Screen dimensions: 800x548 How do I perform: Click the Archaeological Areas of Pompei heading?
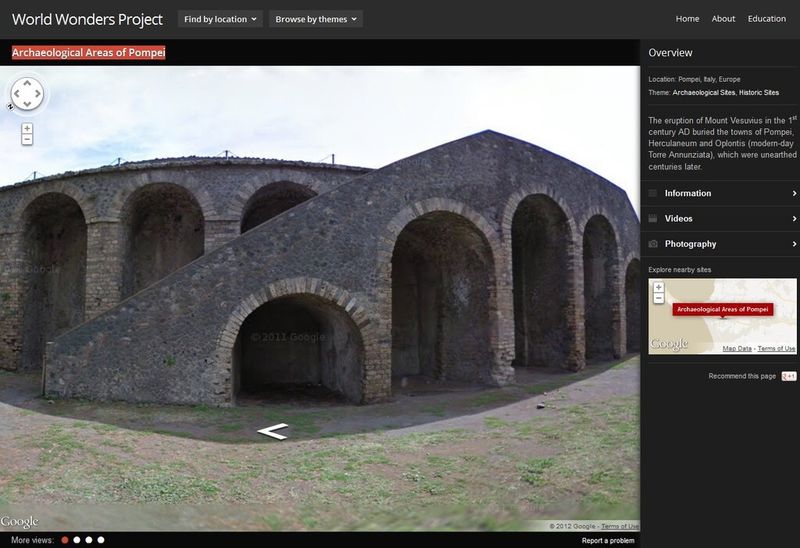88,53
